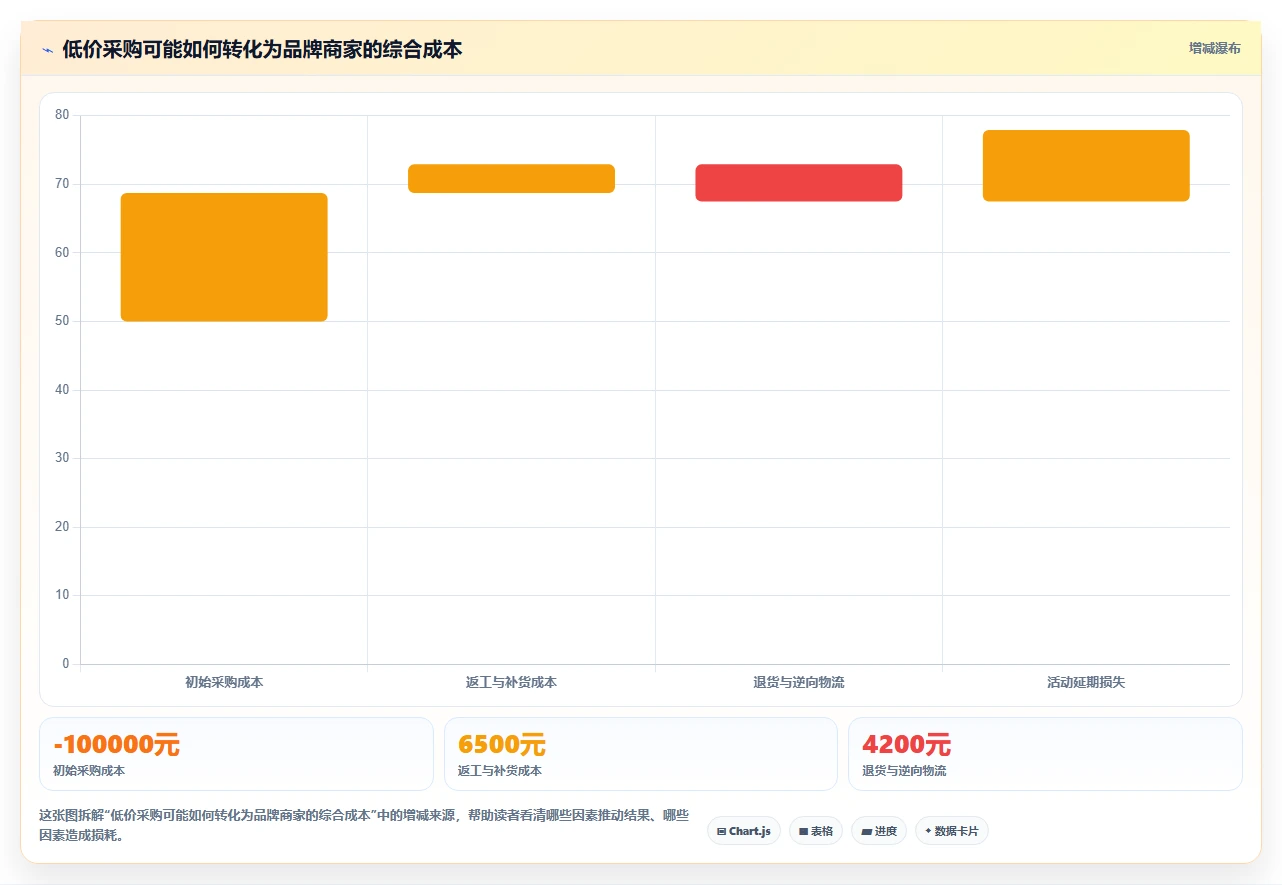Click the chart title 低价采购可能如何转化为品牌商家的综合成本

(262, 49)
